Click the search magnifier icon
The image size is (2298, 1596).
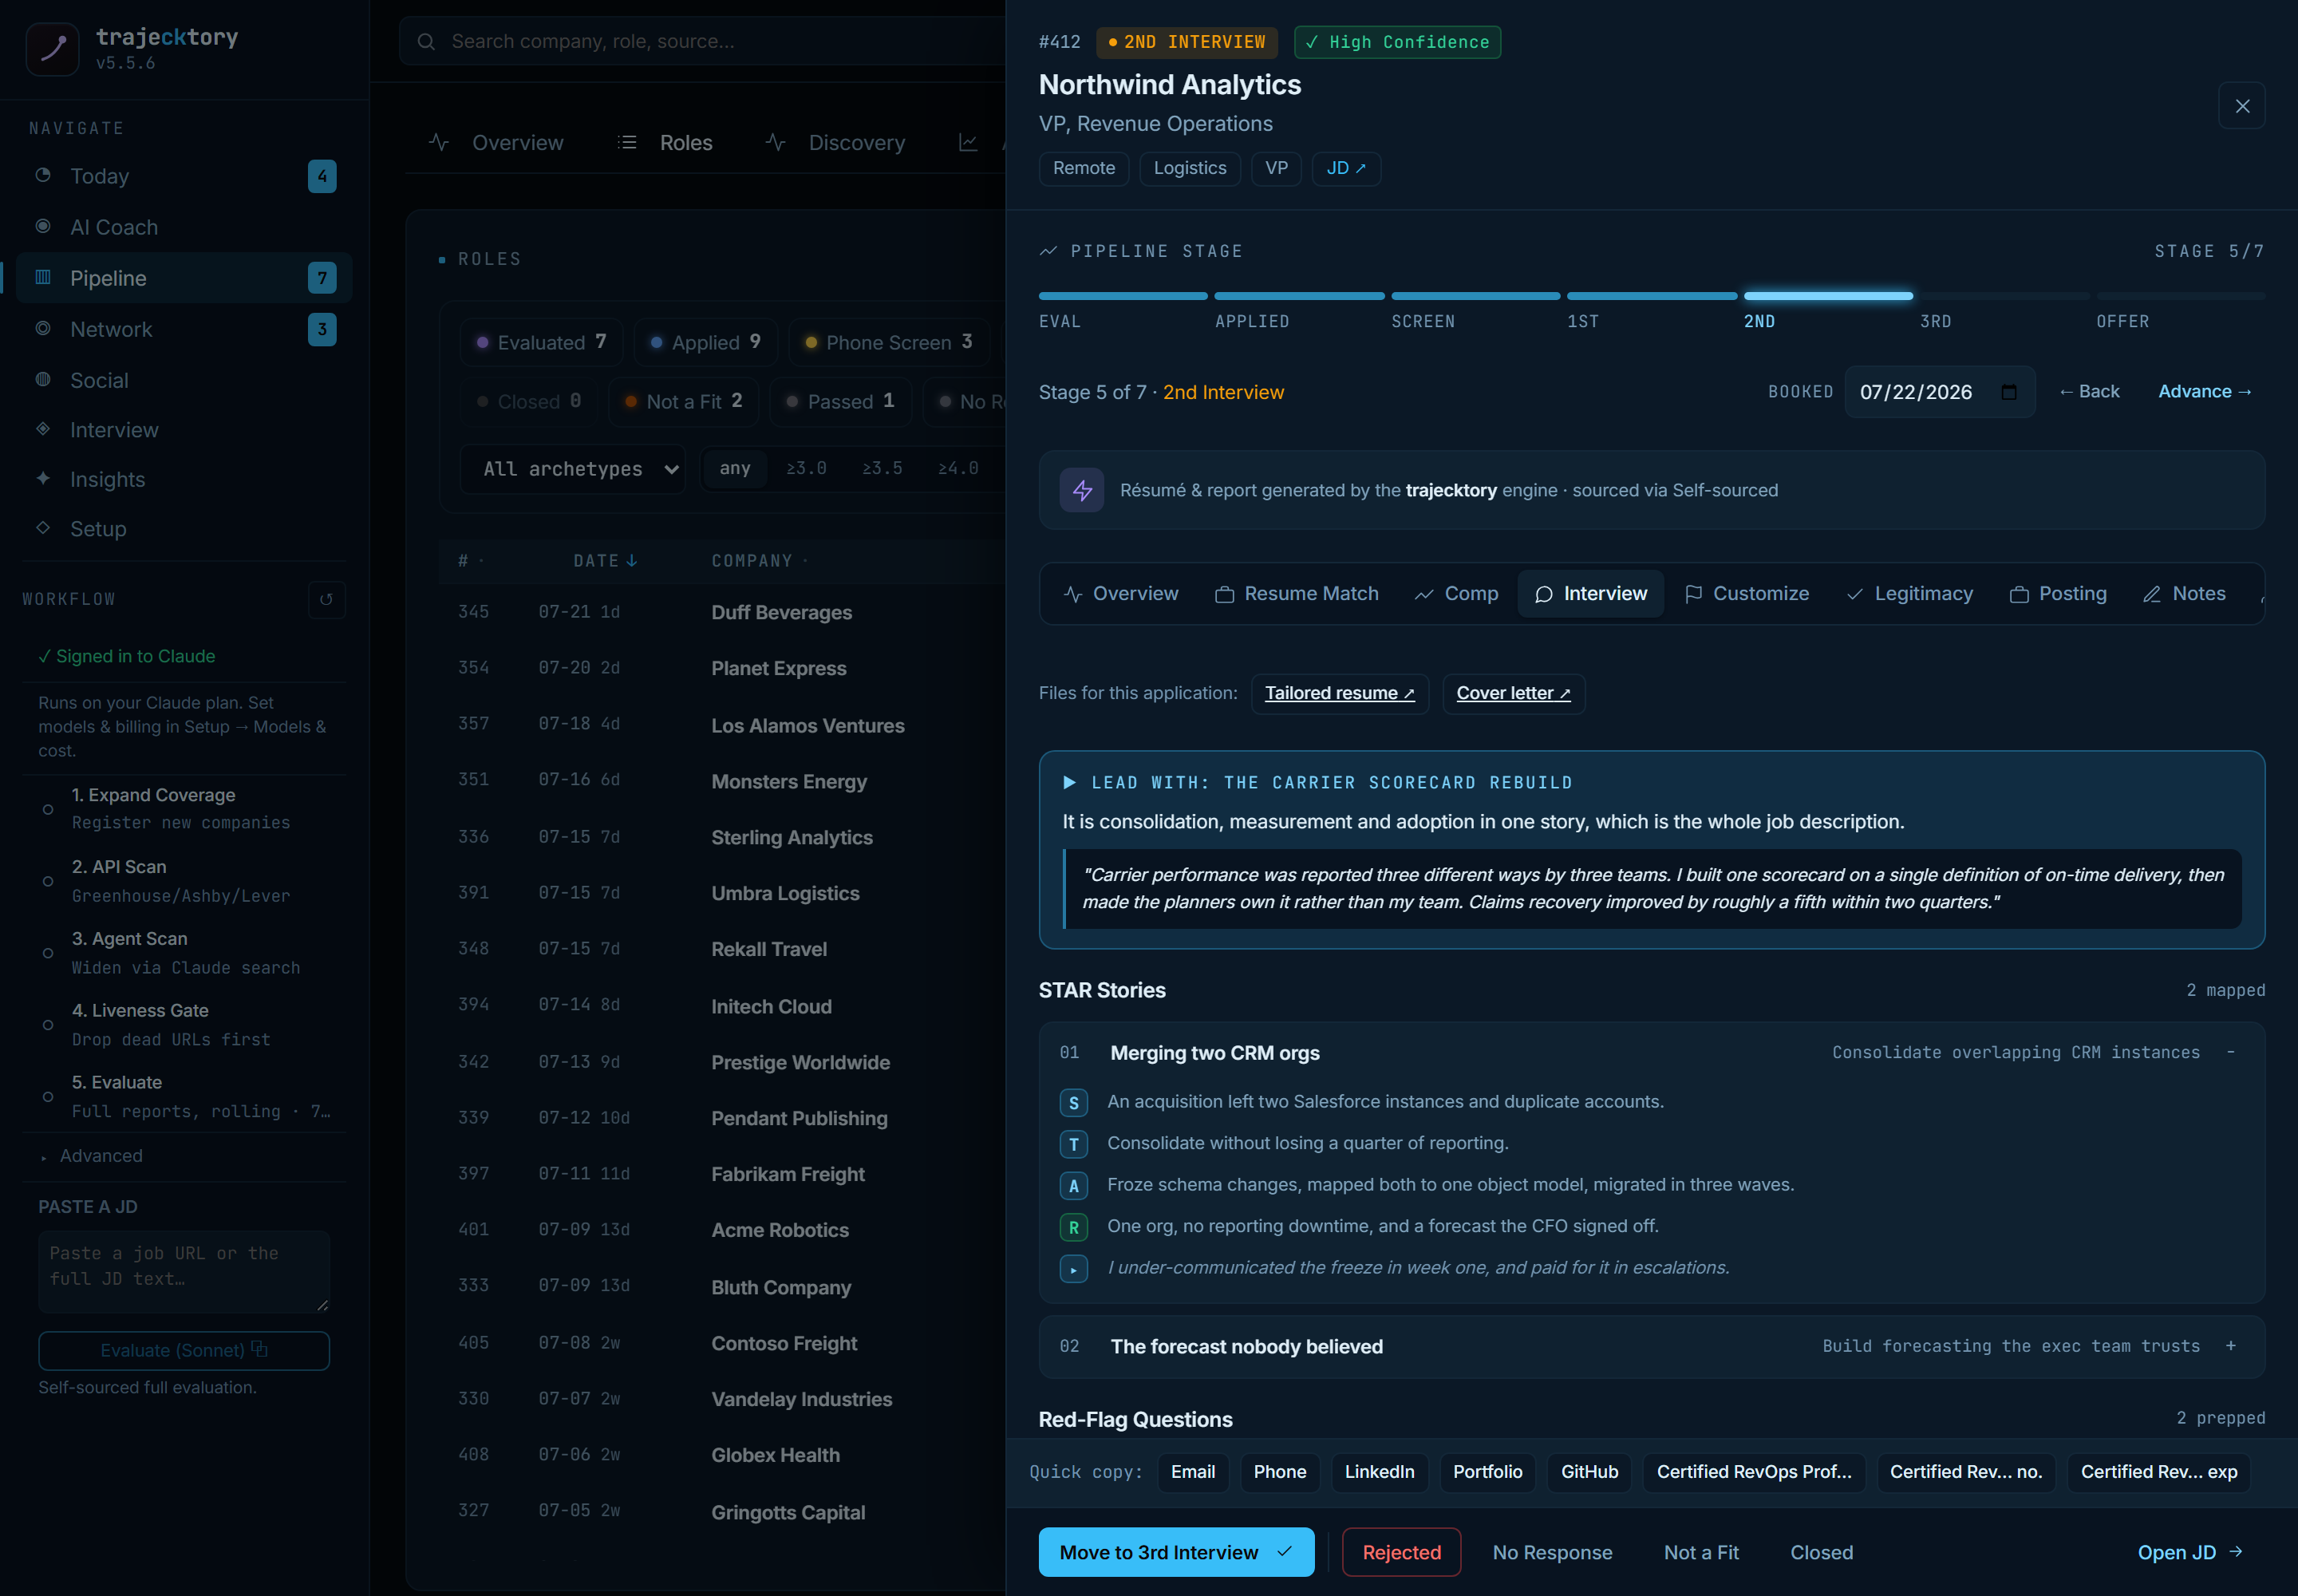tap(426, 41)
